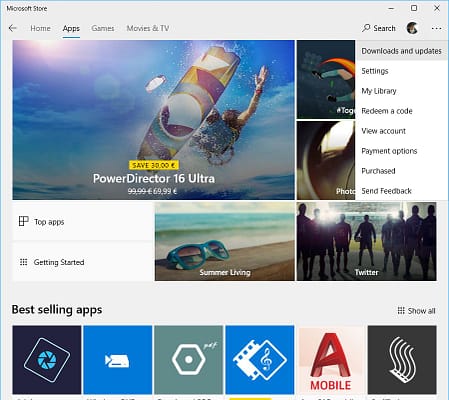Open the Twitter featured tile

366,241
